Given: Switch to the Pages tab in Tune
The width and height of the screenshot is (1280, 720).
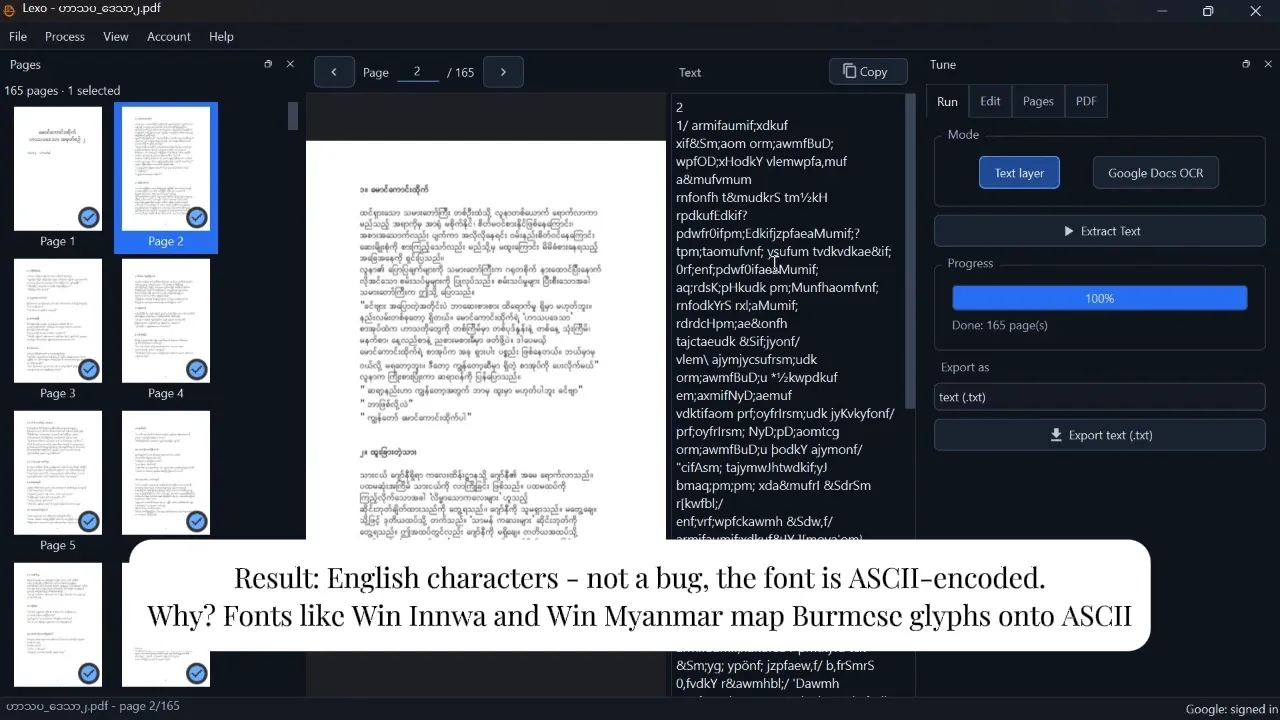Looking at the screenshot, I should (x=1038, y=101).
